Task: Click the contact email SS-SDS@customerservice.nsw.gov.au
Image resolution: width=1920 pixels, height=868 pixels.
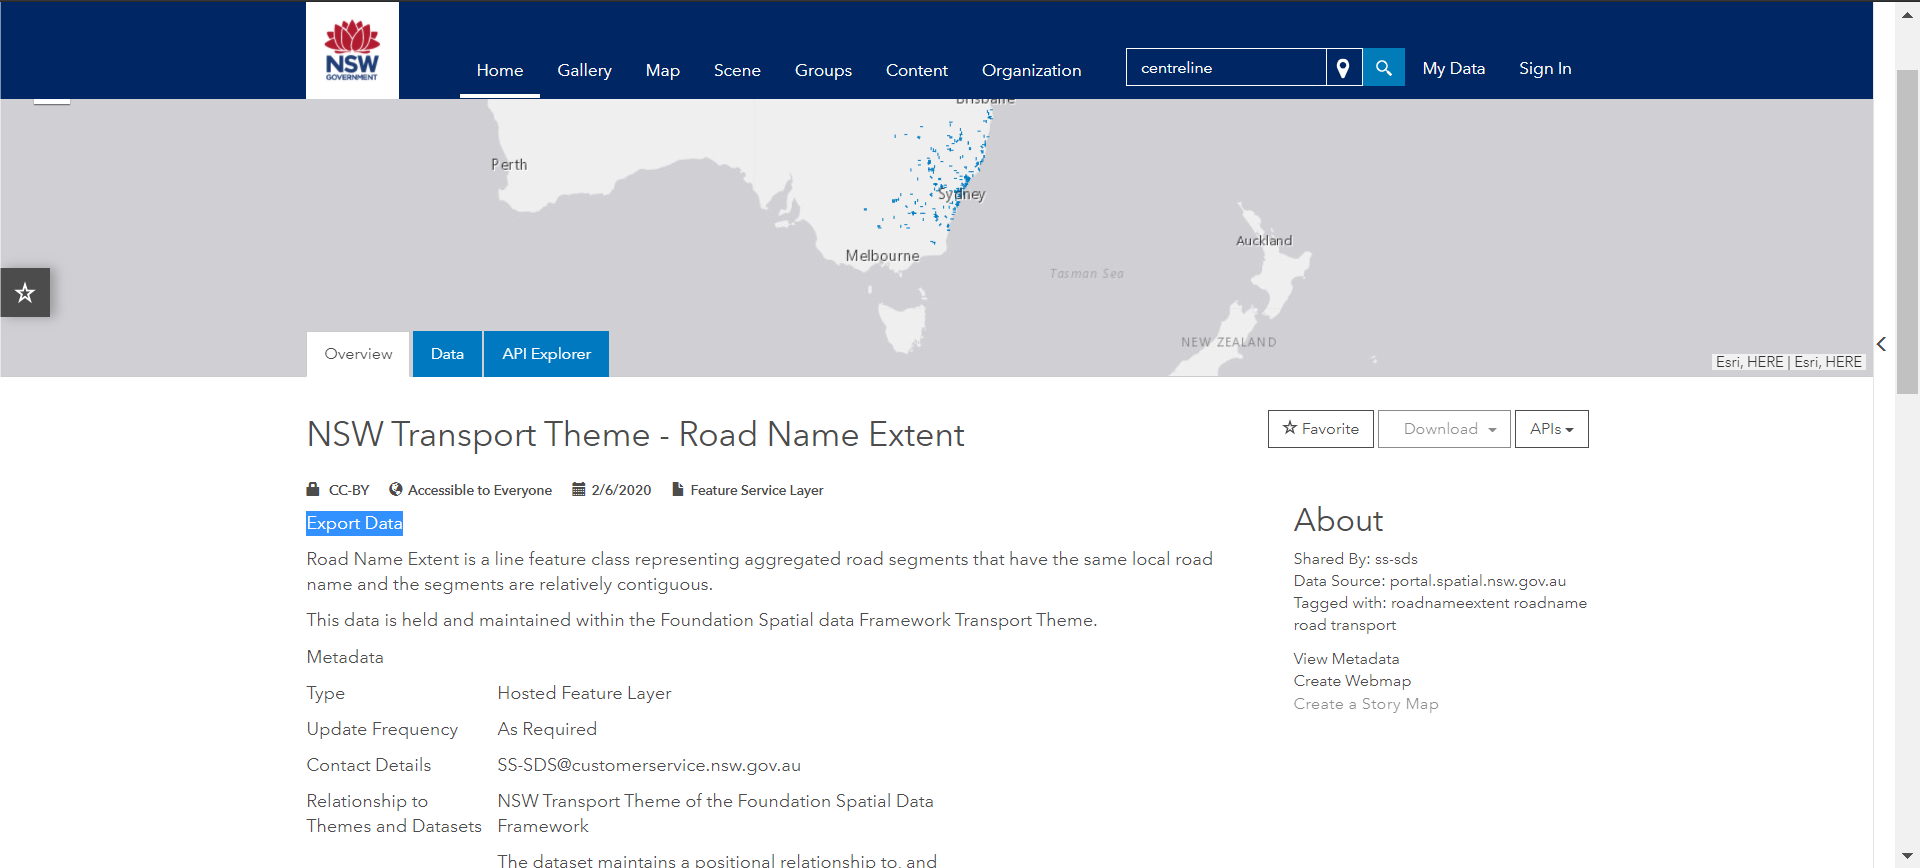Action: pos(649,765)
